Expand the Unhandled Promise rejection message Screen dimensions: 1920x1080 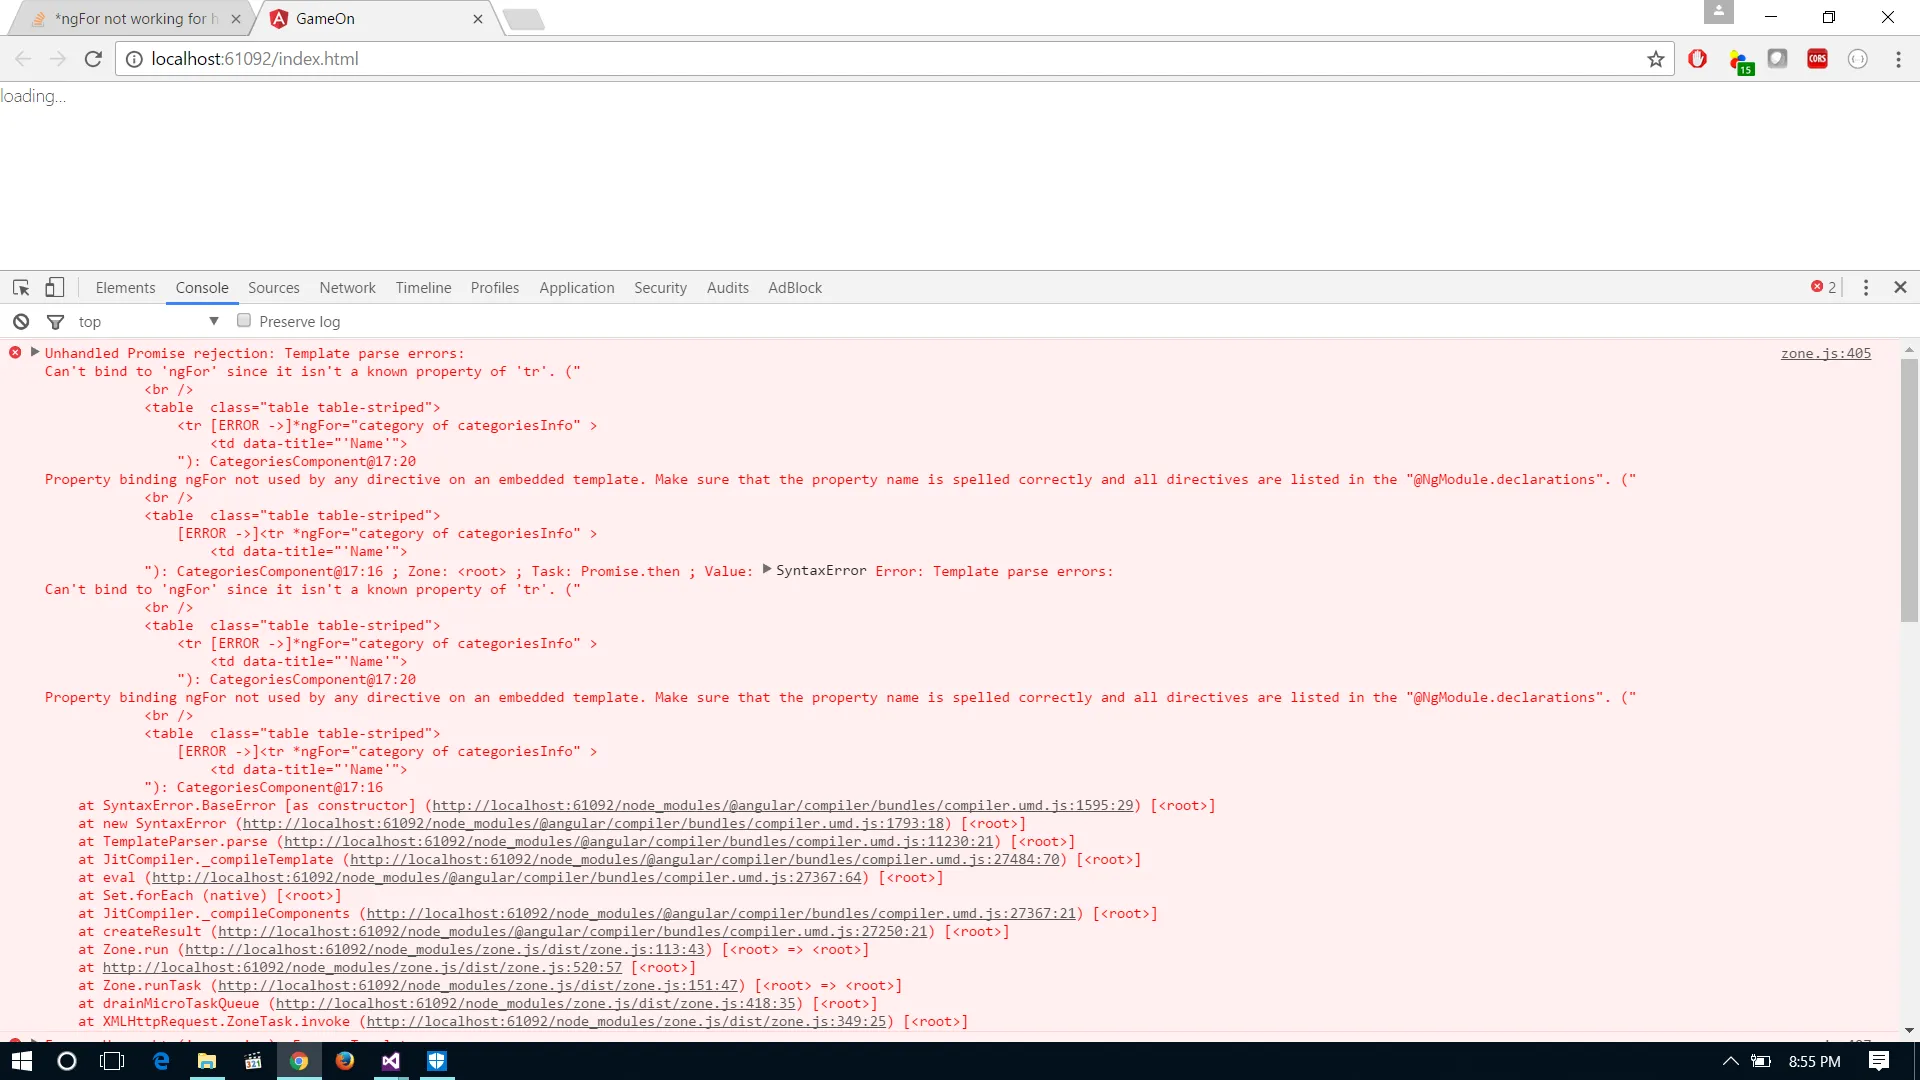pos(35,352)
